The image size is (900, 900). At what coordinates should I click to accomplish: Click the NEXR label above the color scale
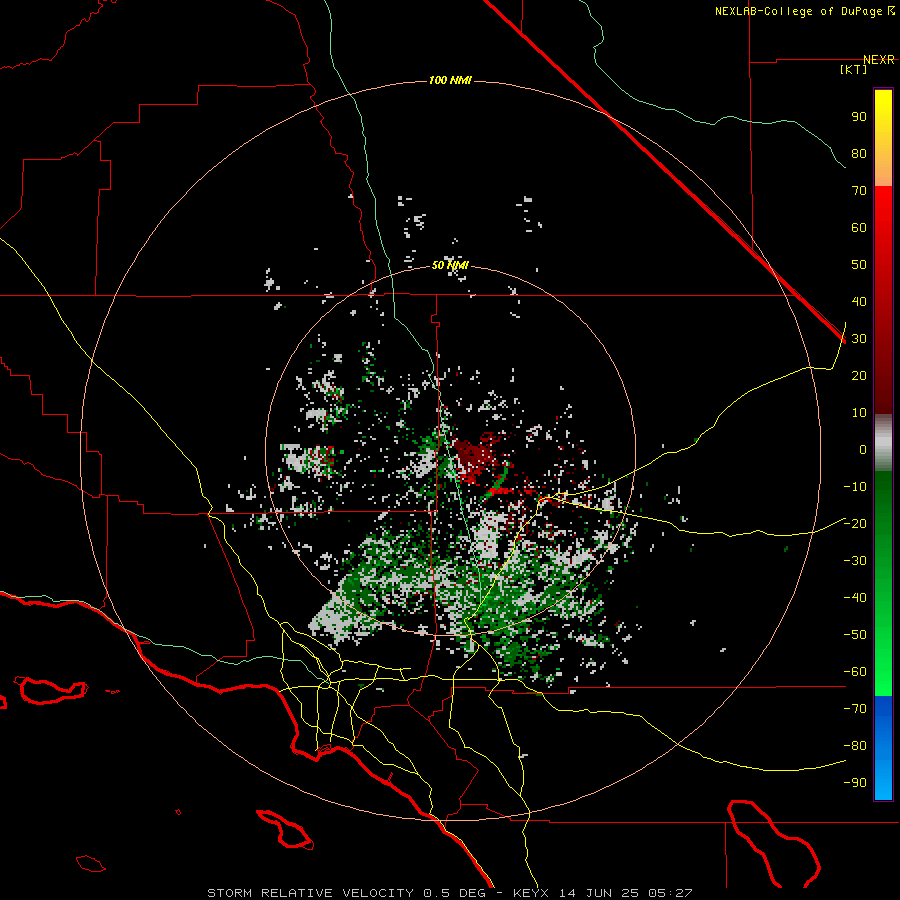[879, 60]
